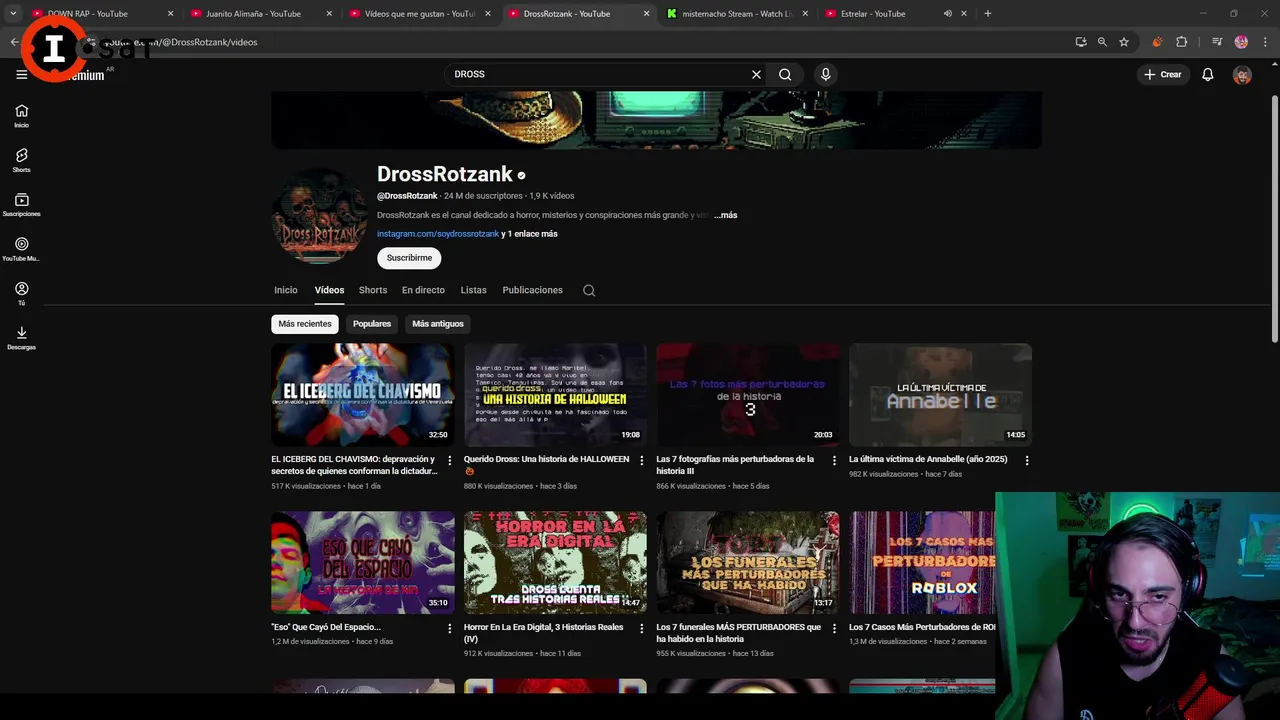This screenshot has width=1280, height=720.
Task: Open YouTube Music sidebar icon
Action: point(21,249)
